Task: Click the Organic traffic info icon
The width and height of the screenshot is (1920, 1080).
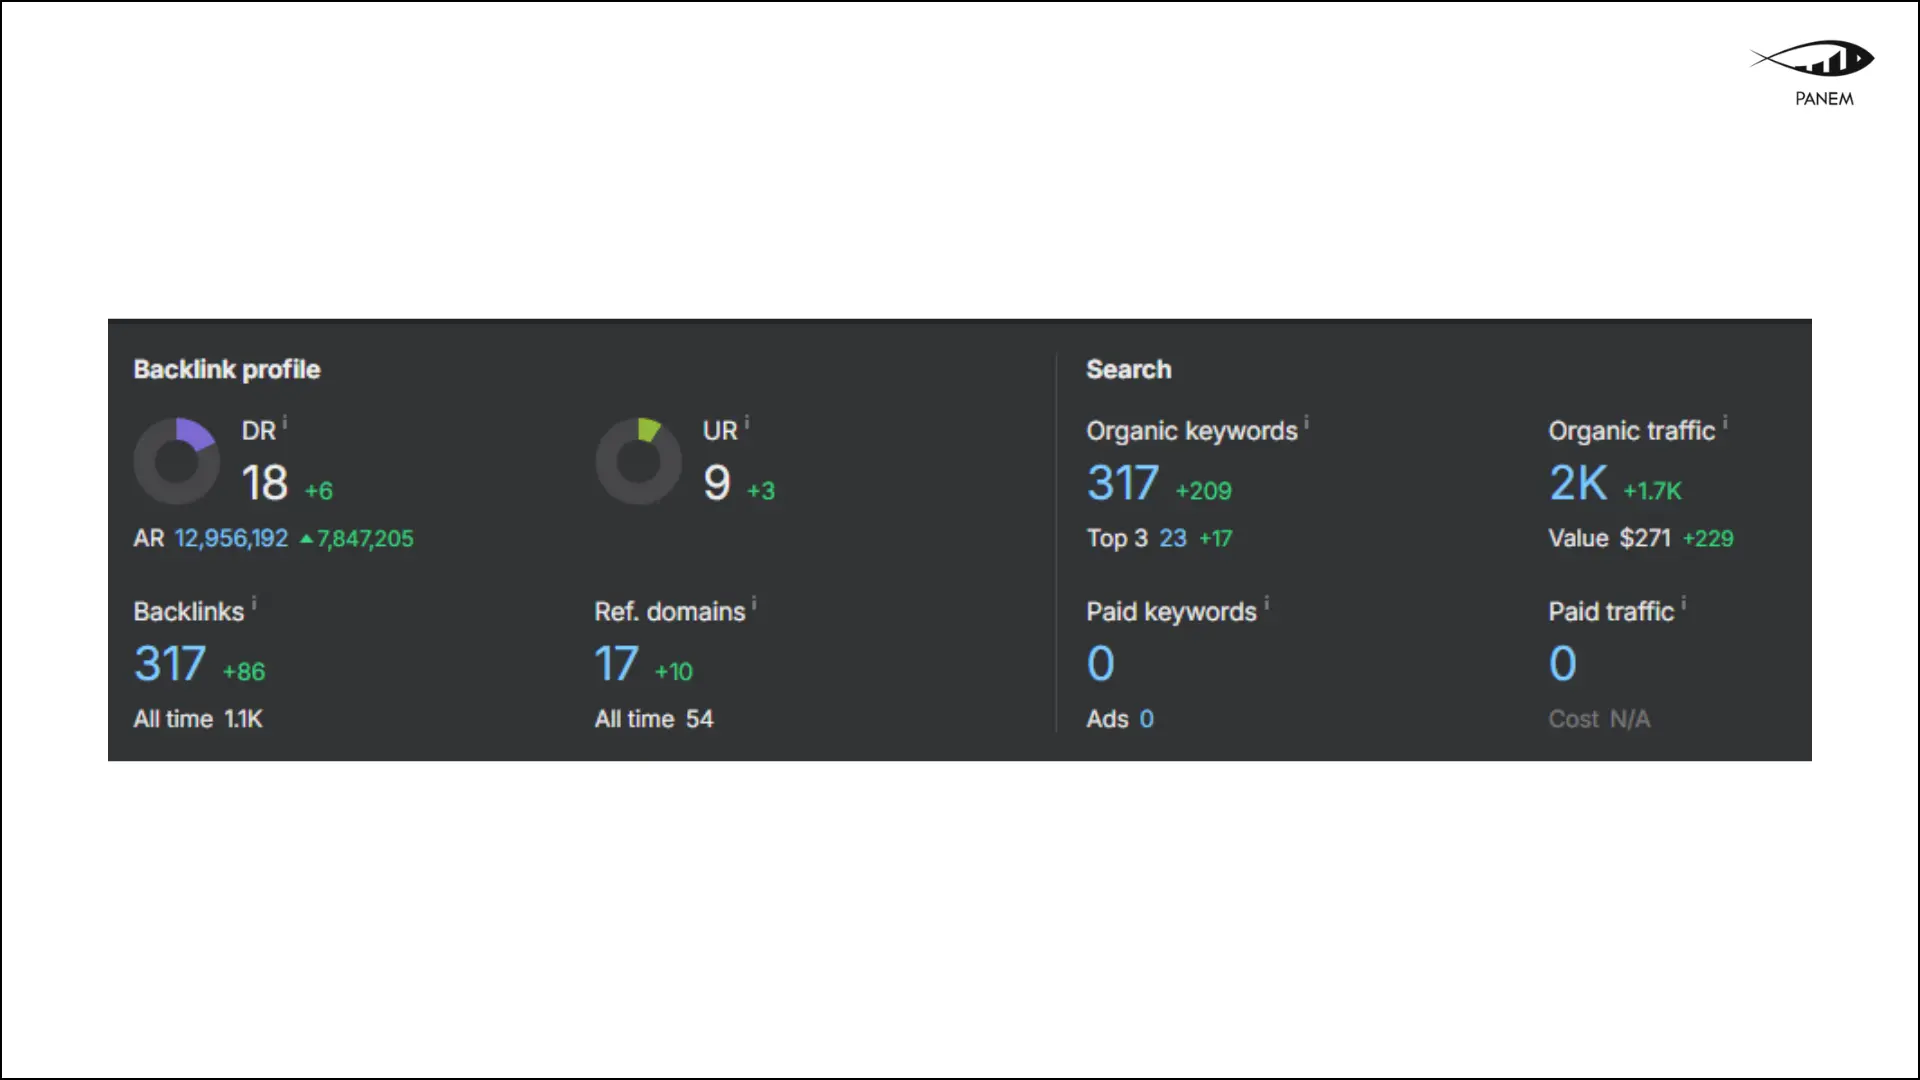Action: [1725, 422]
